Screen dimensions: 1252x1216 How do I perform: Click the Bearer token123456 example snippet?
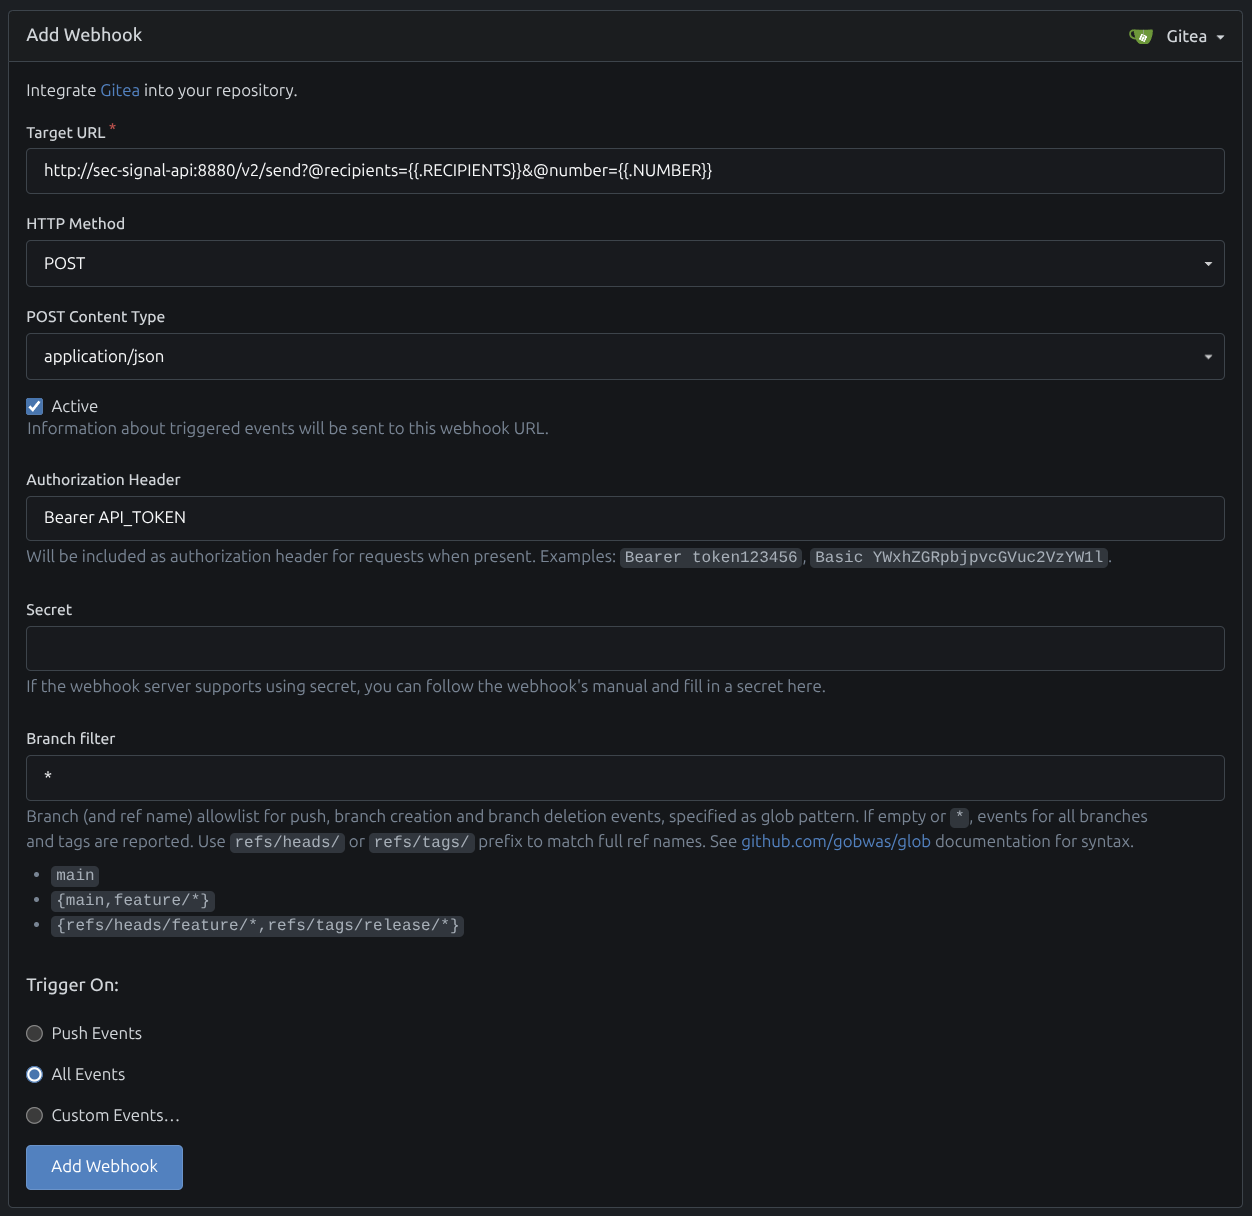click(x=711, y=557)
